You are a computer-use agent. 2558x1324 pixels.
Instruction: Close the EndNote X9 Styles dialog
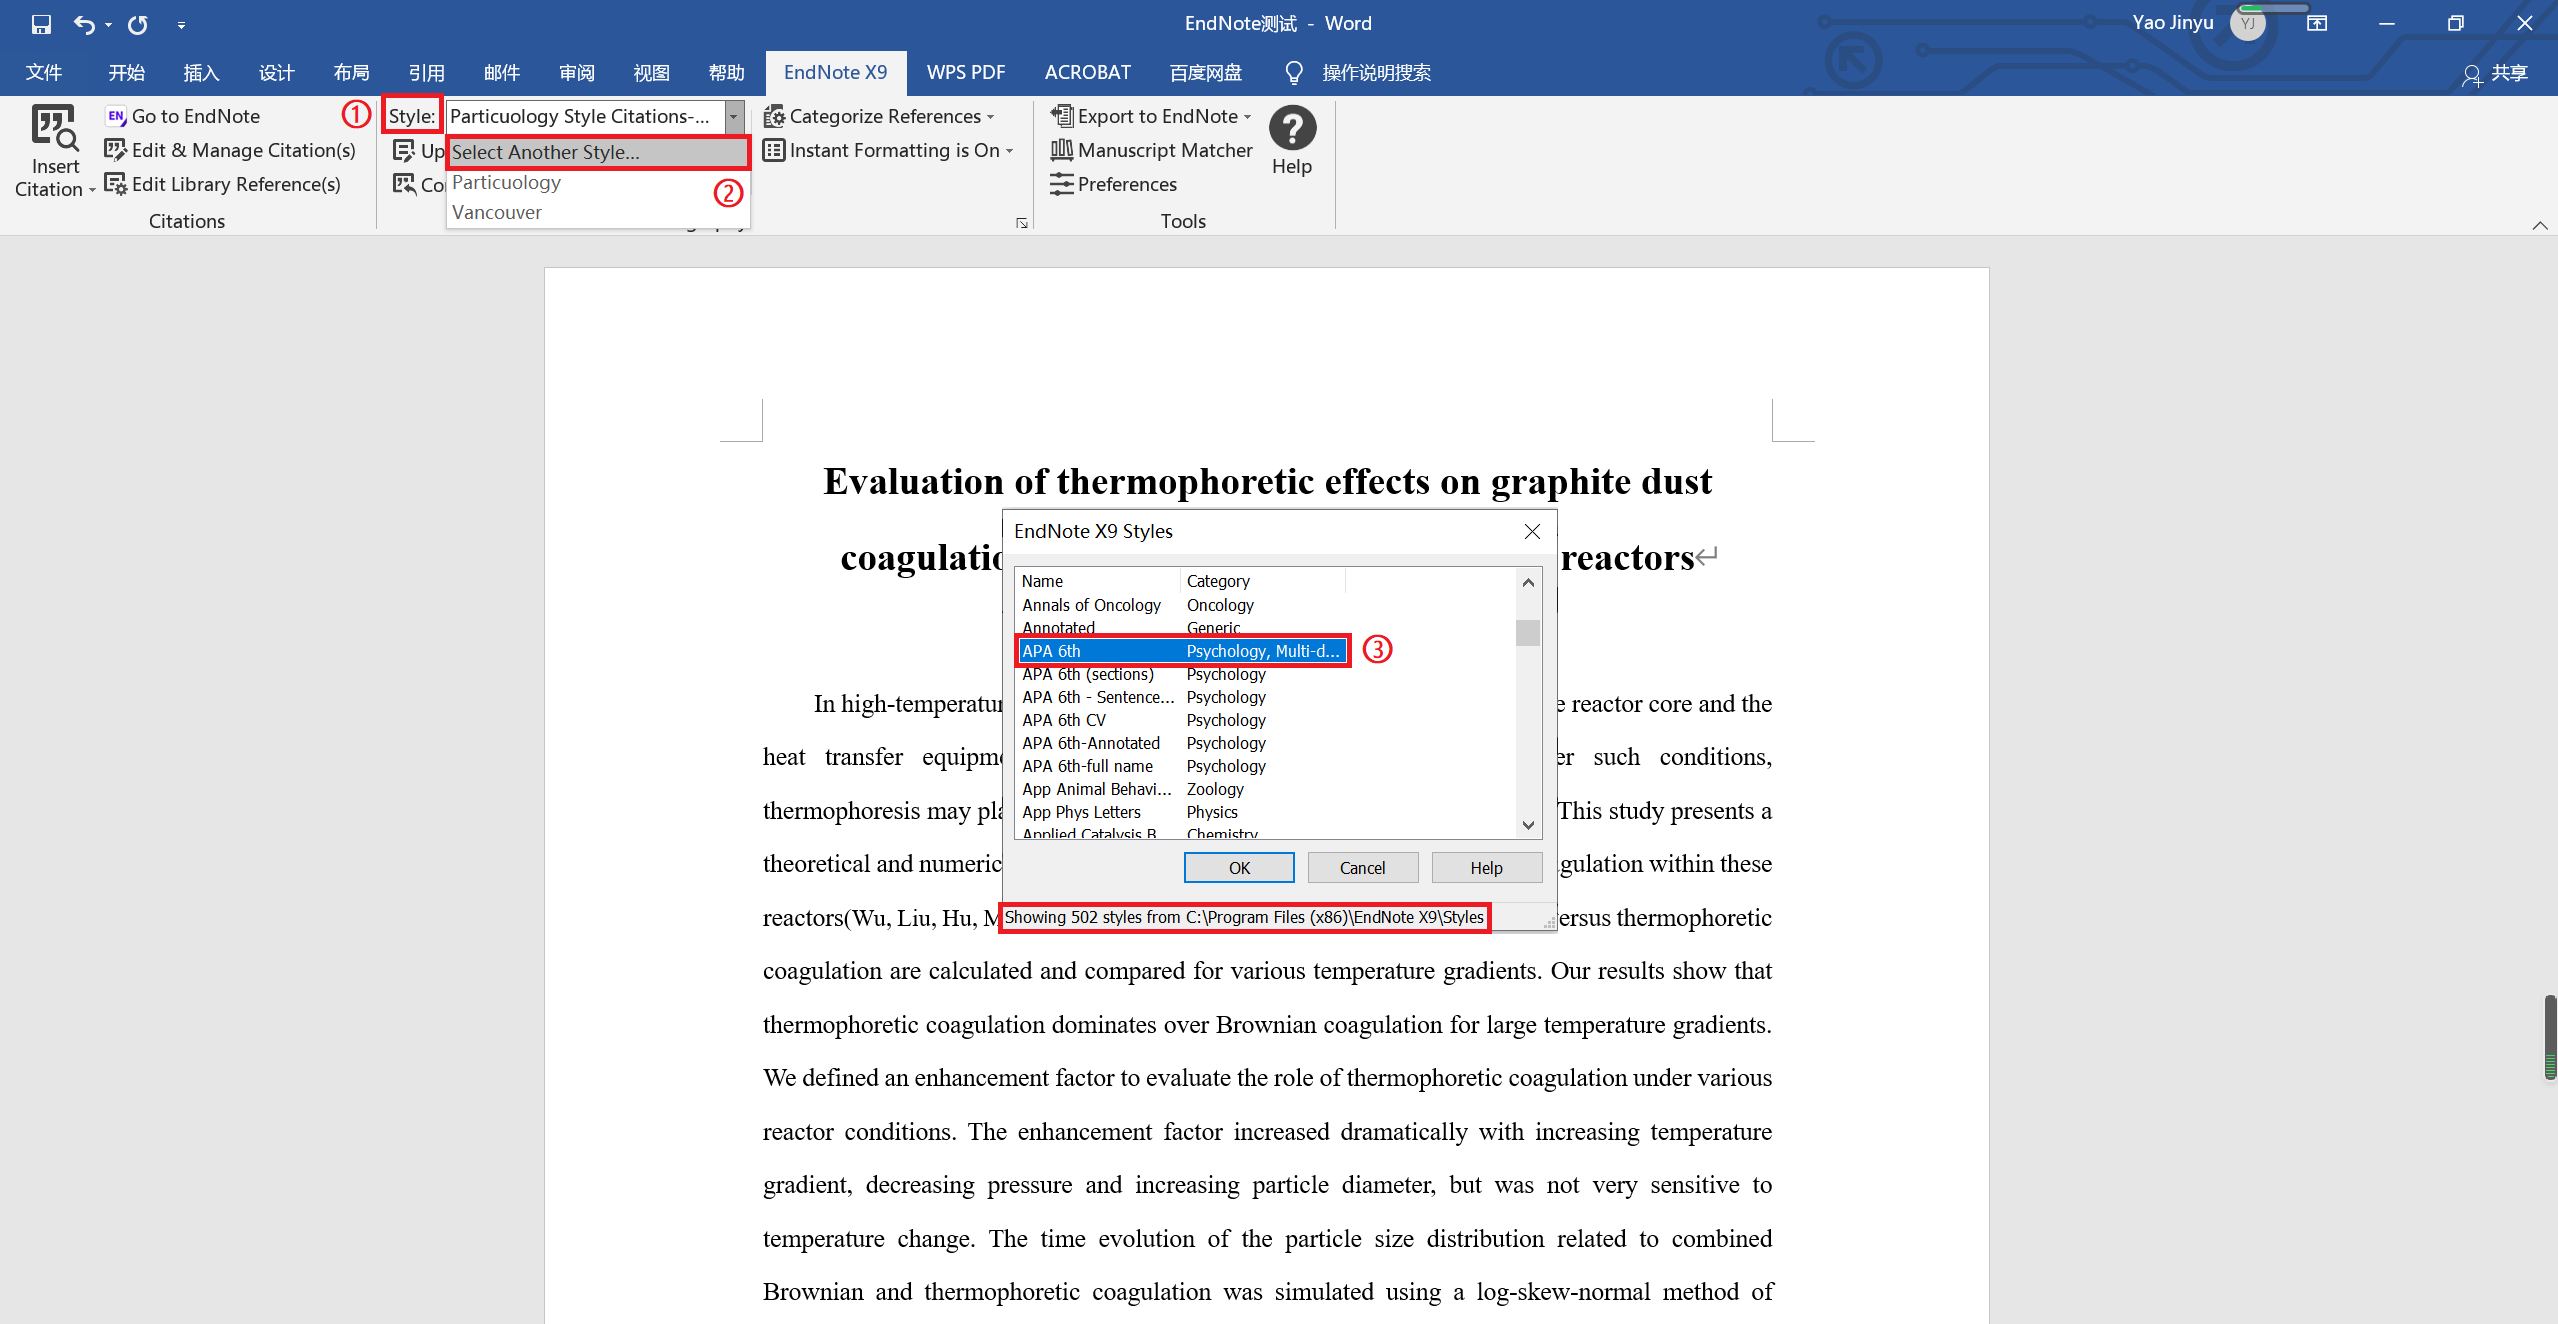coord(1532,532)
